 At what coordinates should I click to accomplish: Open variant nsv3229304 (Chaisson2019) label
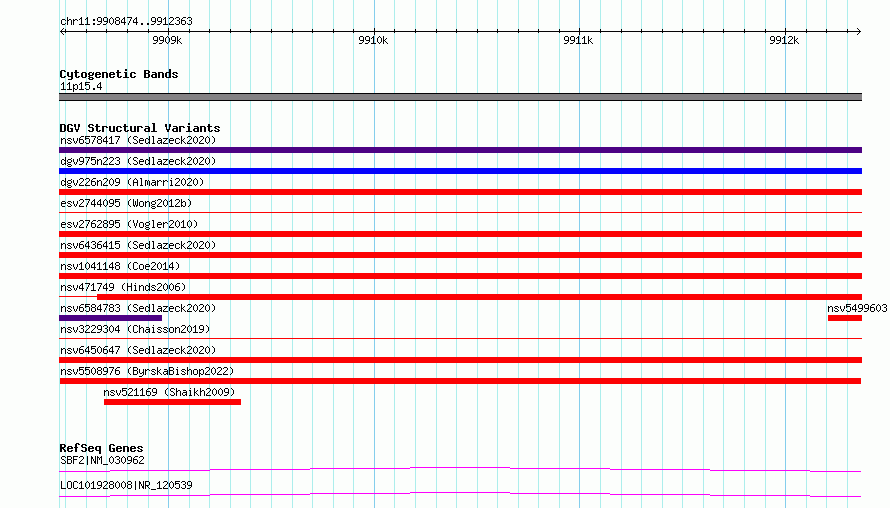click(135, 329)
